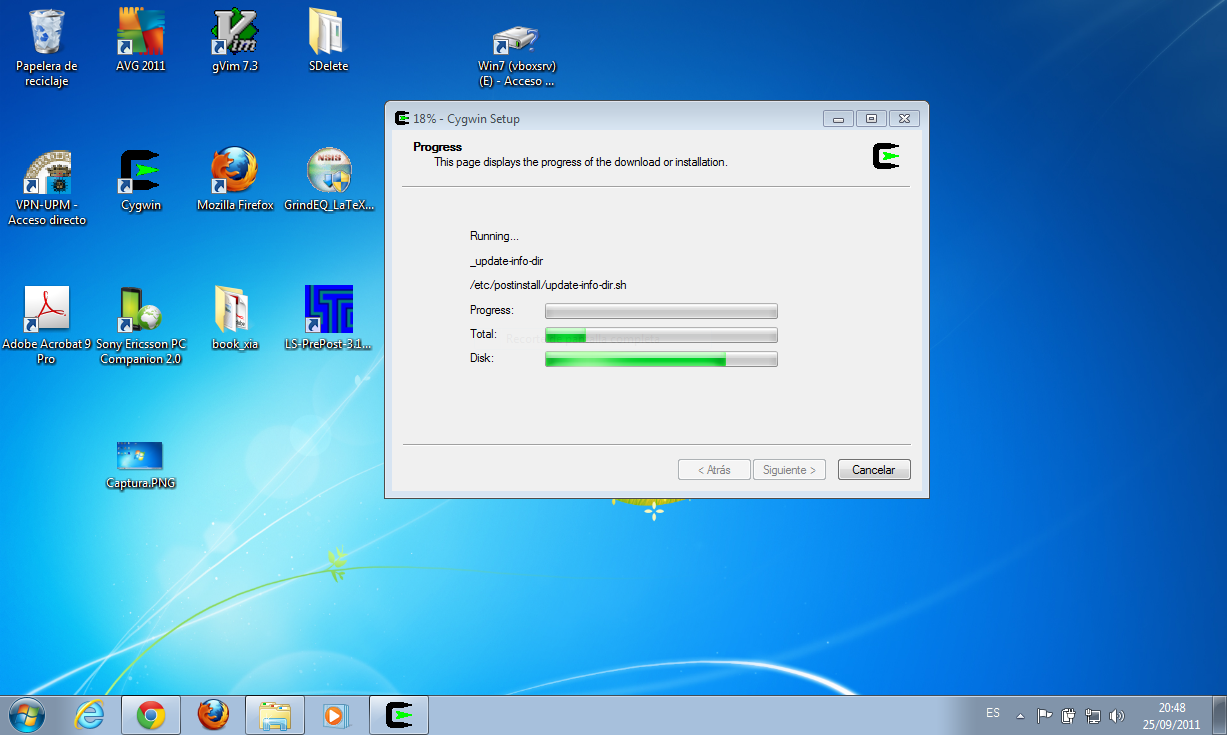This screenshot has width=1227, height=735.
Task: Select the VPN-UPM Acceso directo shortcut
Action: (x=47, y=187)
